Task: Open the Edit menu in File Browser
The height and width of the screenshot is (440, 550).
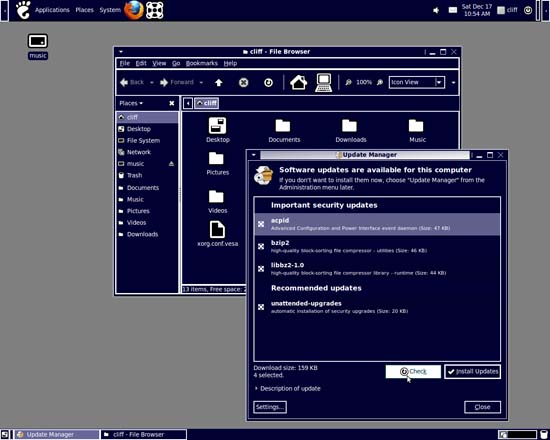Action: coord(141,63)
